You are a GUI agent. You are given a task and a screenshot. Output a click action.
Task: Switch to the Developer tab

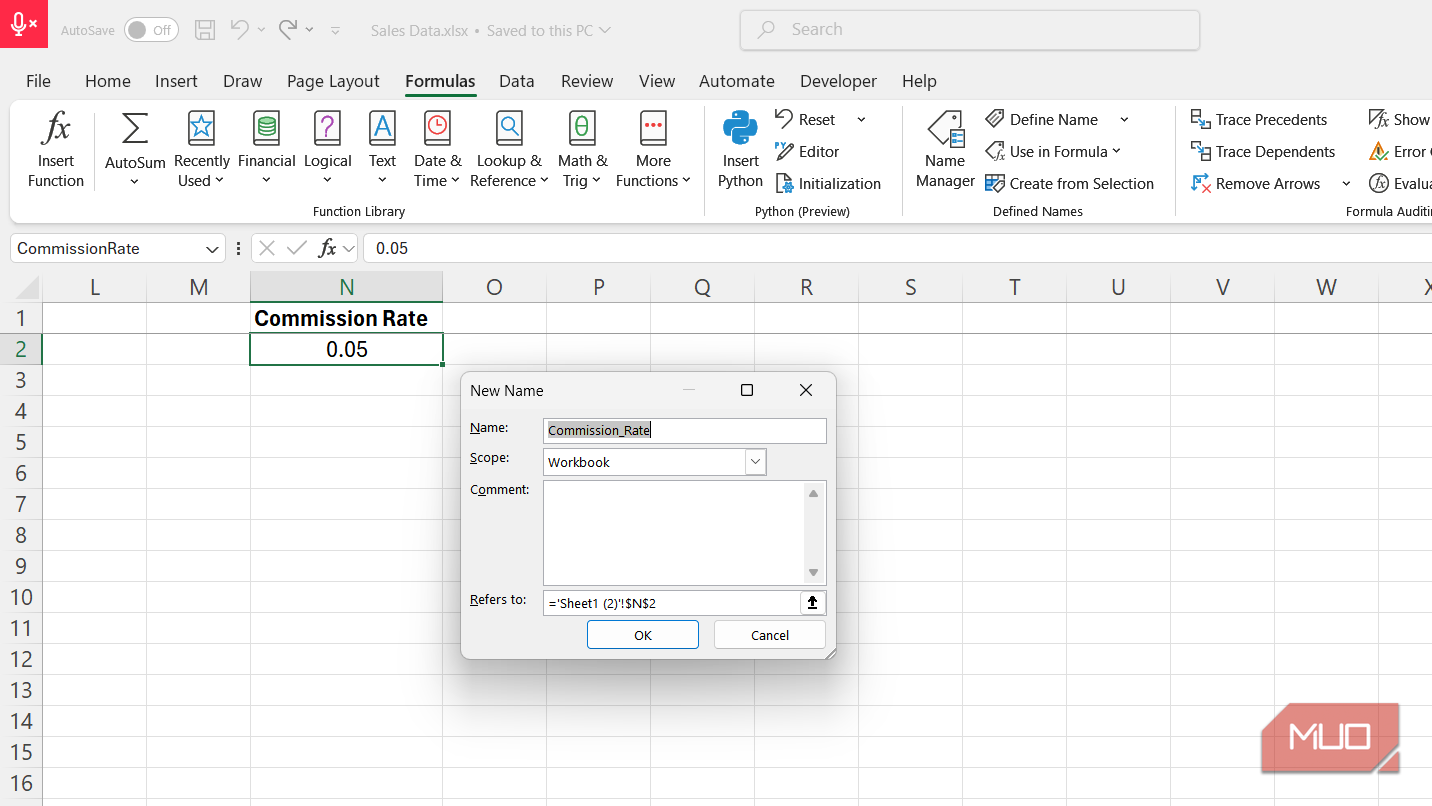point(838,81)
